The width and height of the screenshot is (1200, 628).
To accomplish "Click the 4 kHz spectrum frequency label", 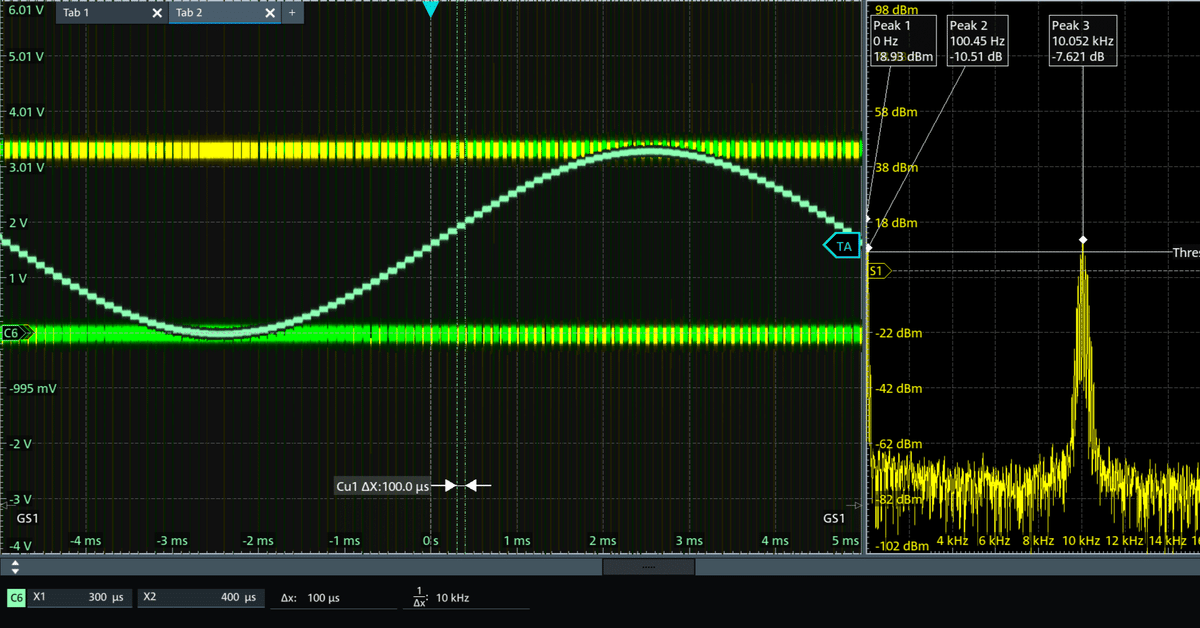I will [952, 541].
